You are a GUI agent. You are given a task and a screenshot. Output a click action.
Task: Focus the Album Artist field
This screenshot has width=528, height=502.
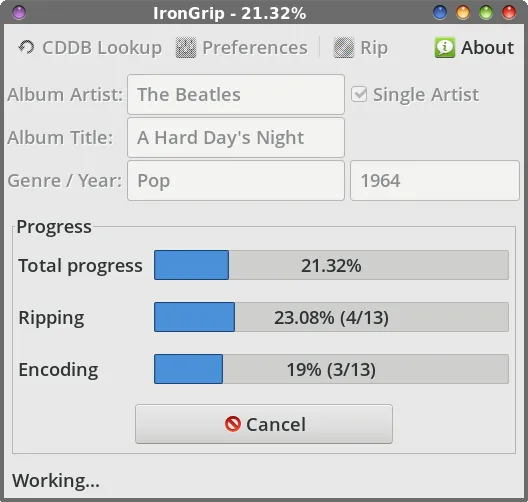[236, 94]
